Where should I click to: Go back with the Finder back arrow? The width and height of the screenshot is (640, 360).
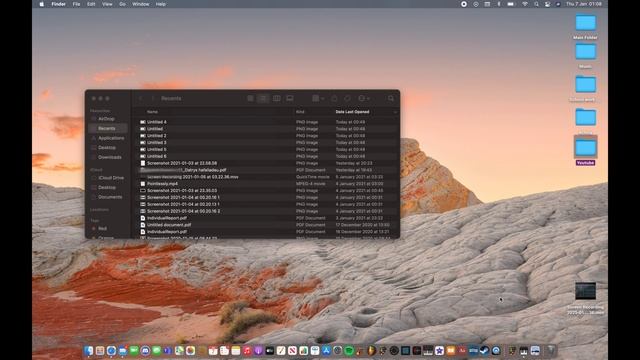(141, 98)
